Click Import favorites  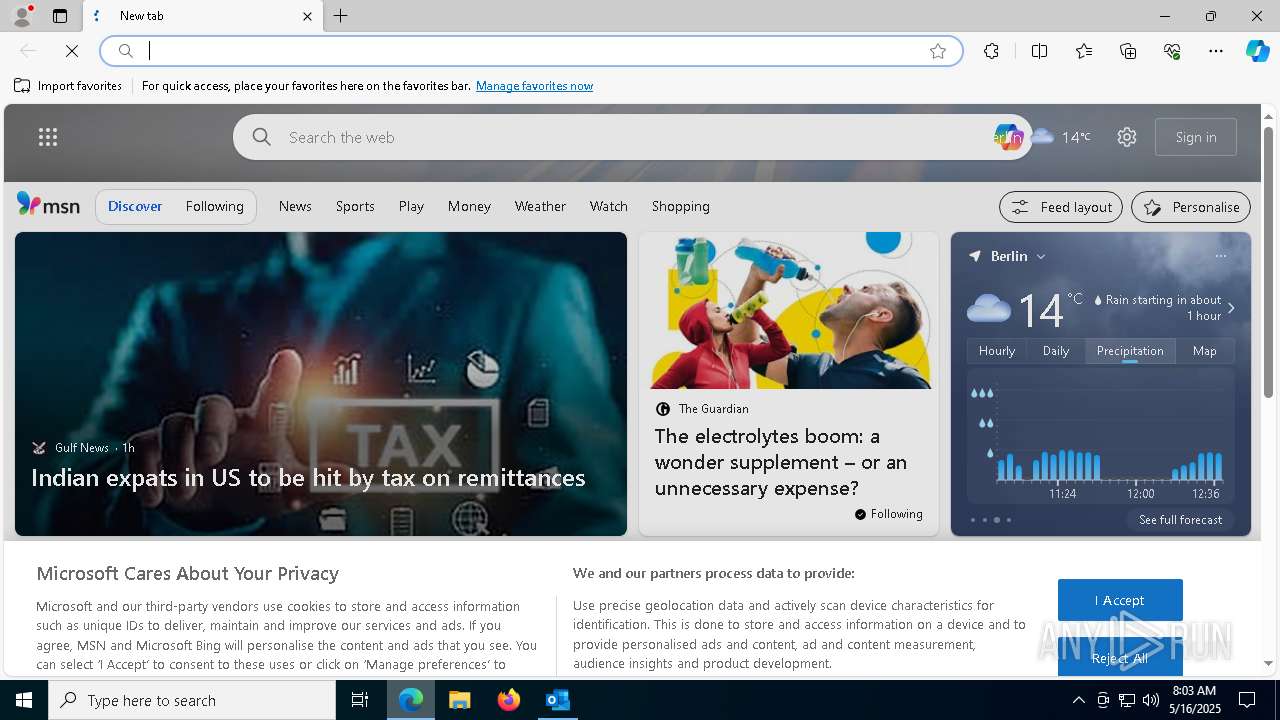[68, 86]
